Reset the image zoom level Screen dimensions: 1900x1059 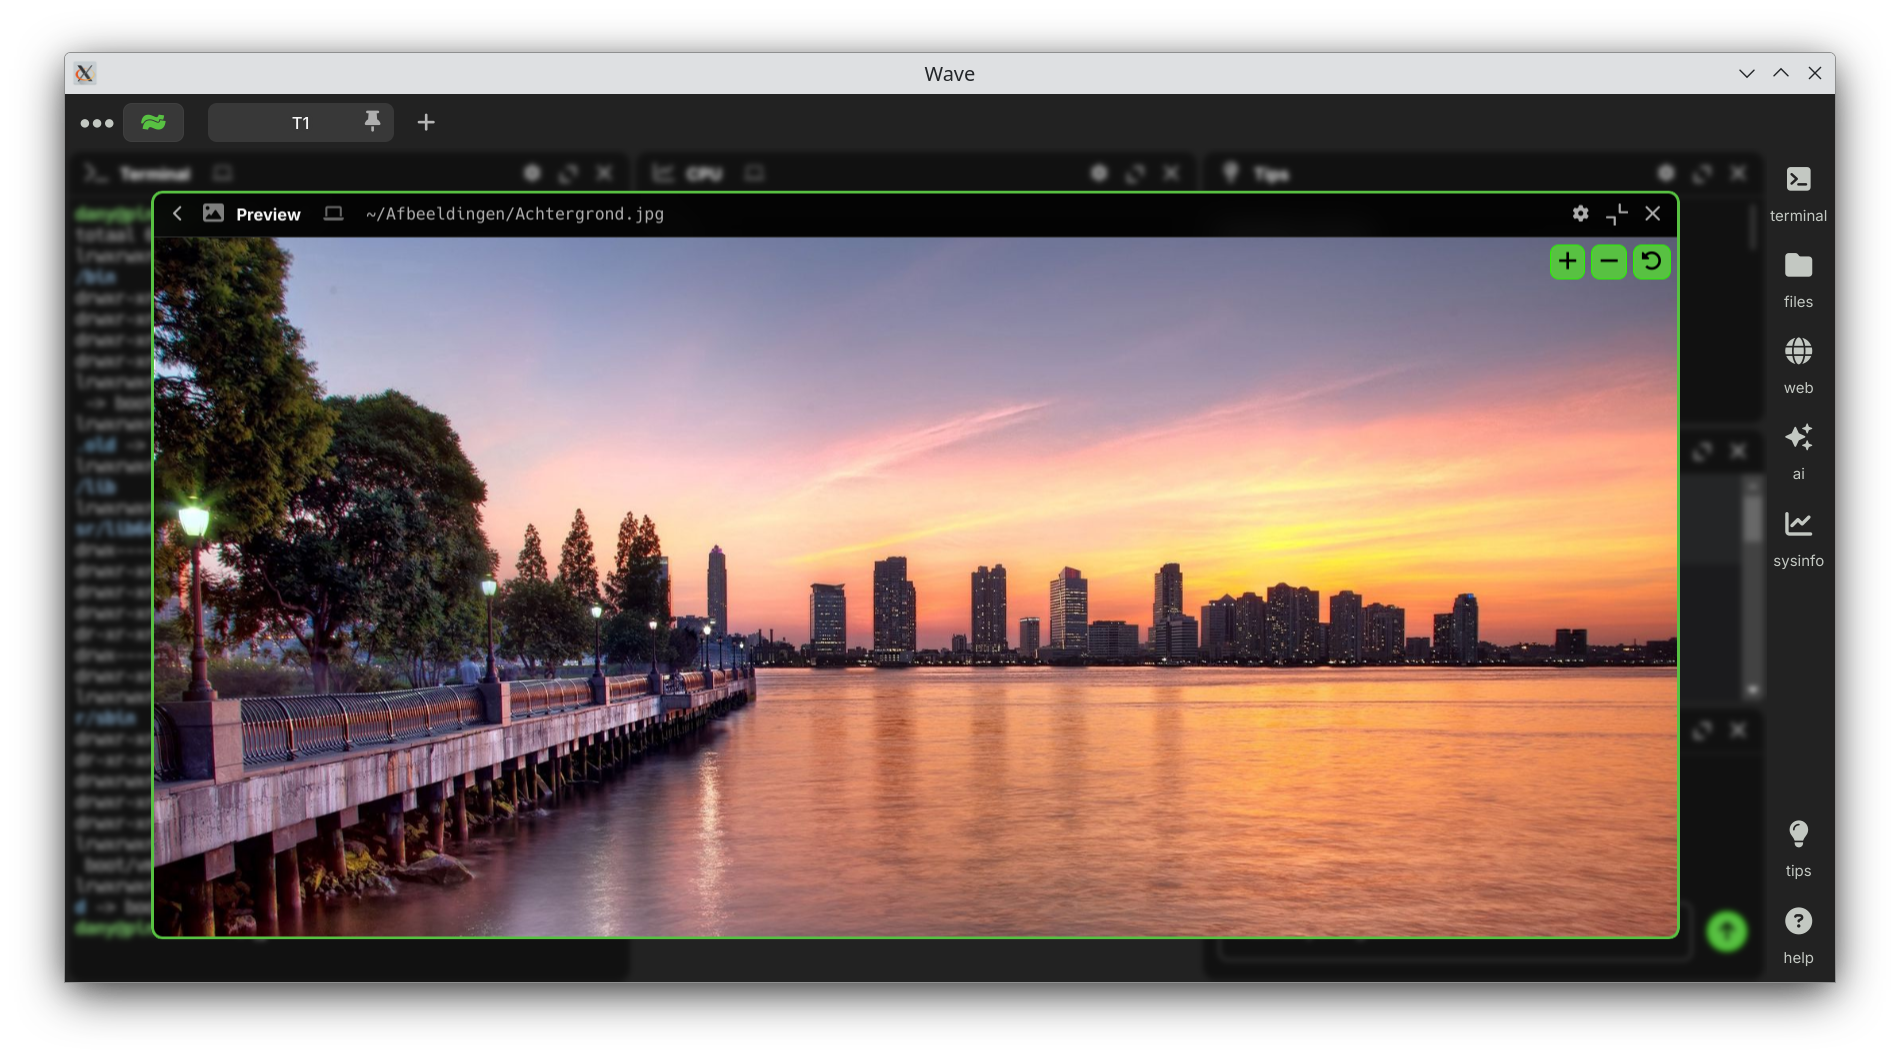pyautogui.click(x=1652, y=262)
